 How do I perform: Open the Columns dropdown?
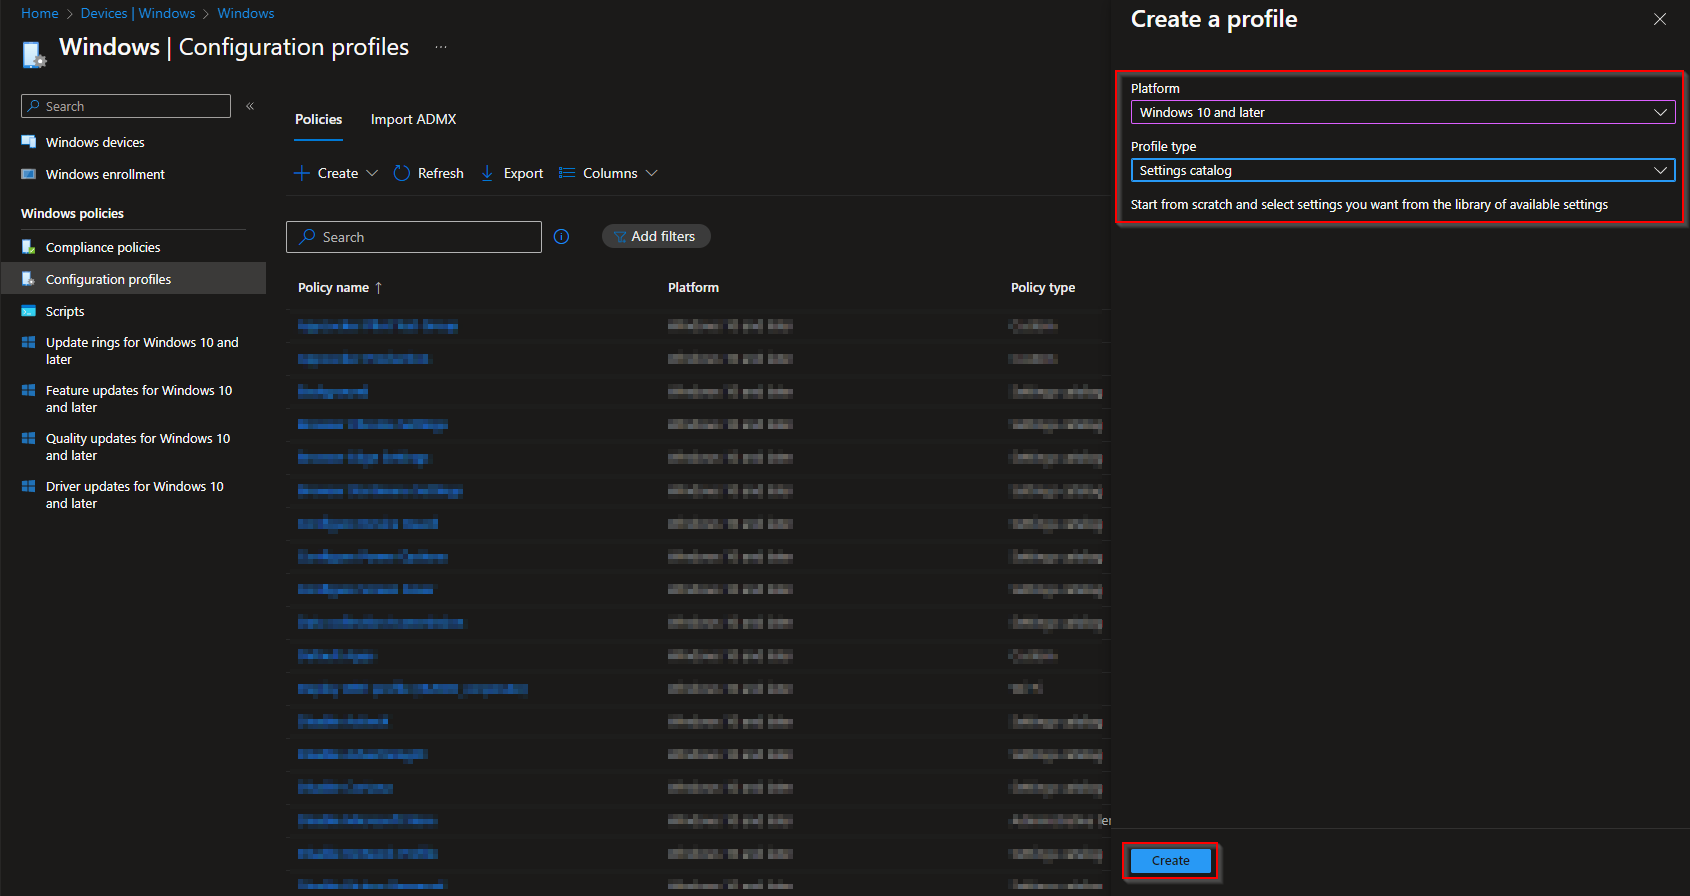[x=608, y=173]
